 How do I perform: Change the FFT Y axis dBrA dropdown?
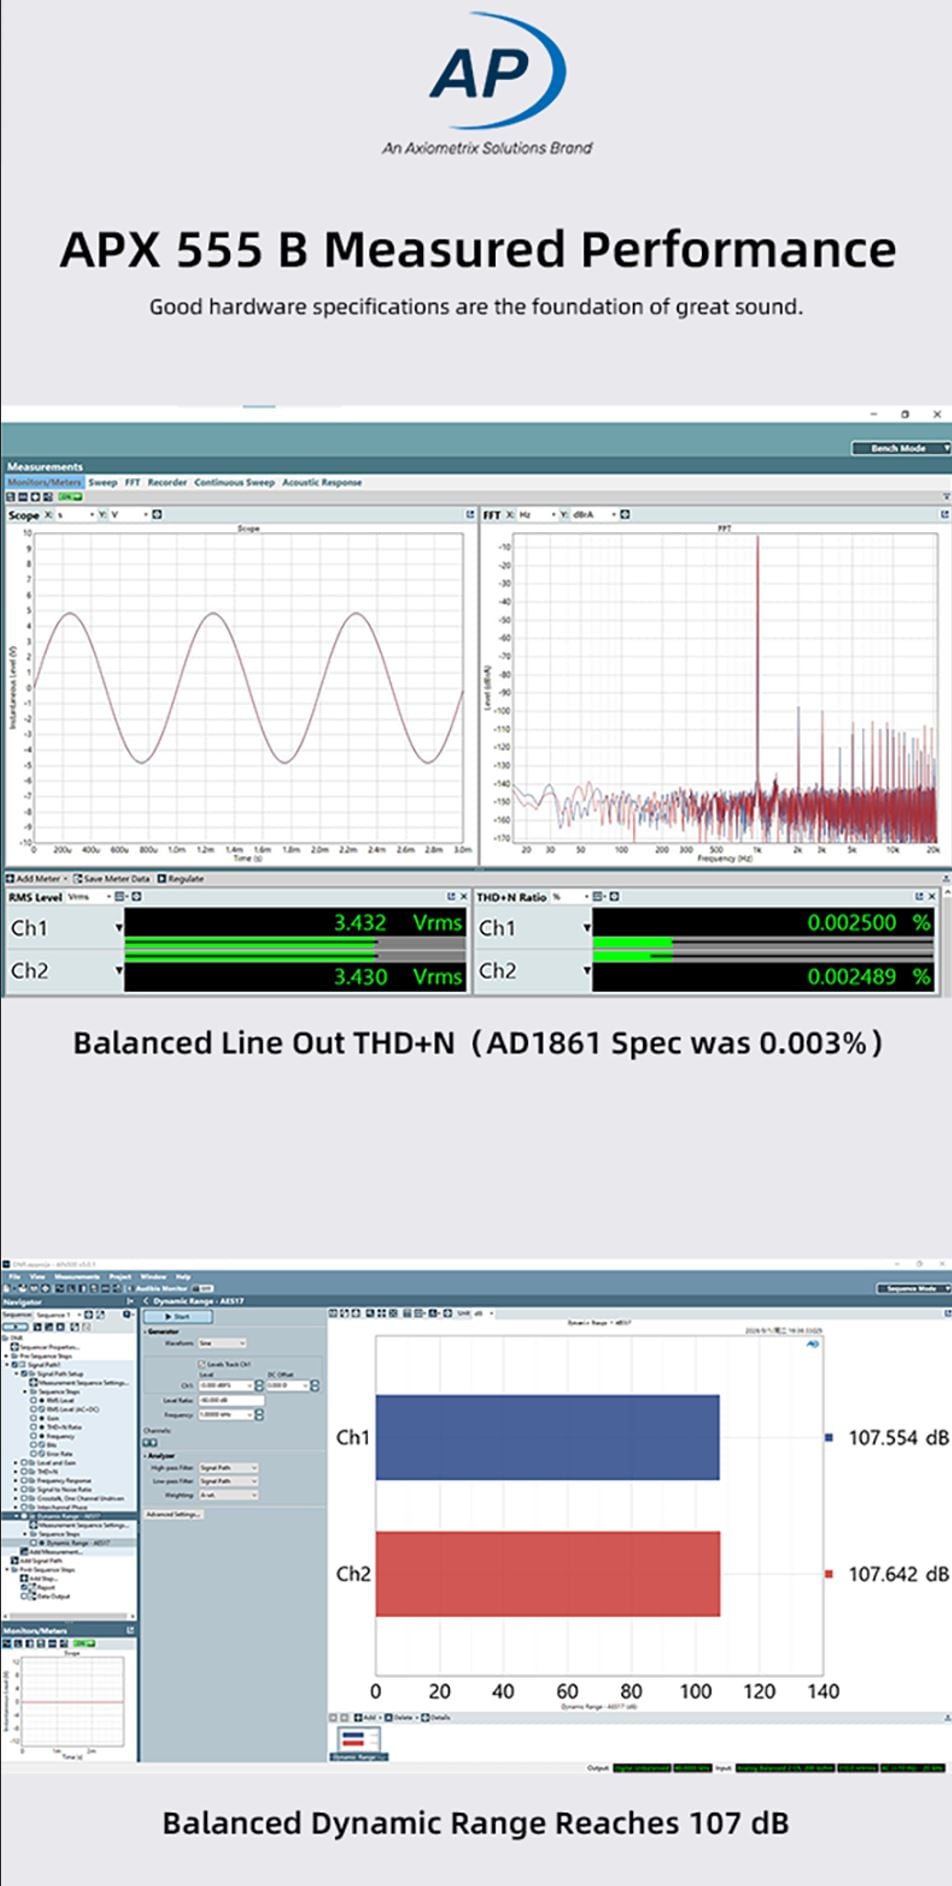click(x=595, y=515)
